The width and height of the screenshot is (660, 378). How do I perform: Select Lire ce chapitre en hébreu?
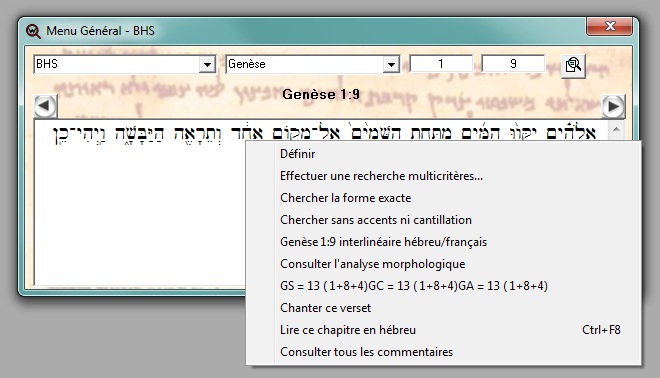point(444,330)
